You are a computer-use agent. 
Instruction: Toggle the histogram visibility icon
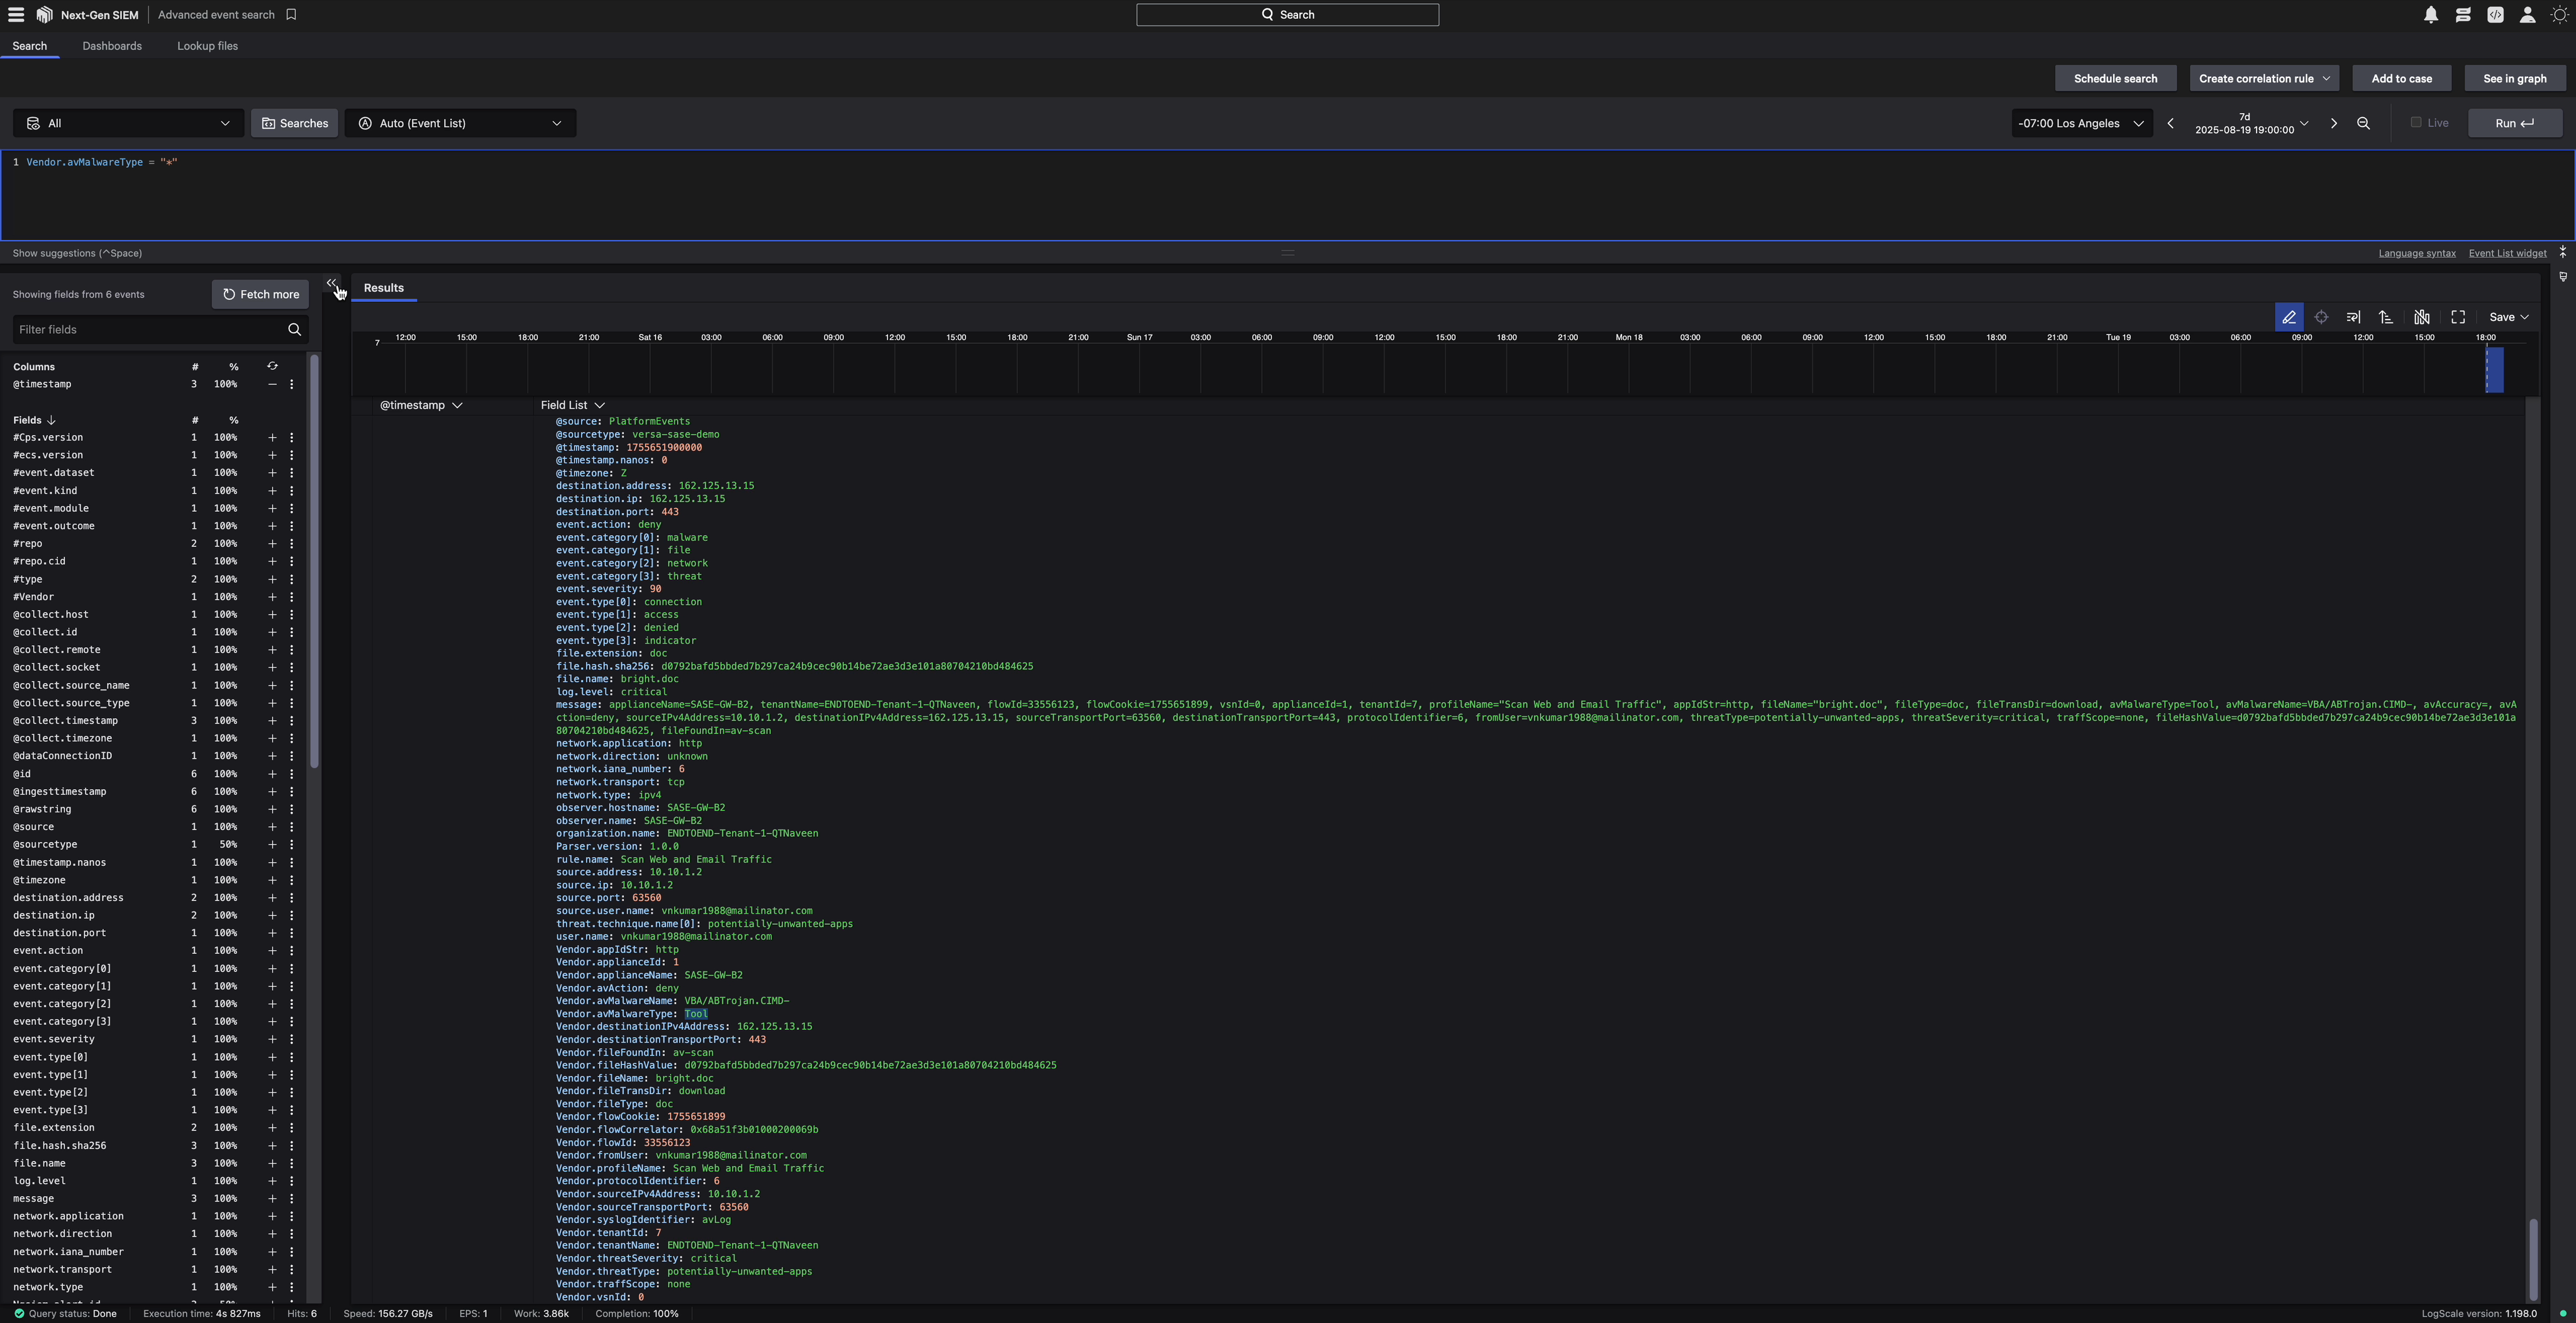[x=2421, y=317]
